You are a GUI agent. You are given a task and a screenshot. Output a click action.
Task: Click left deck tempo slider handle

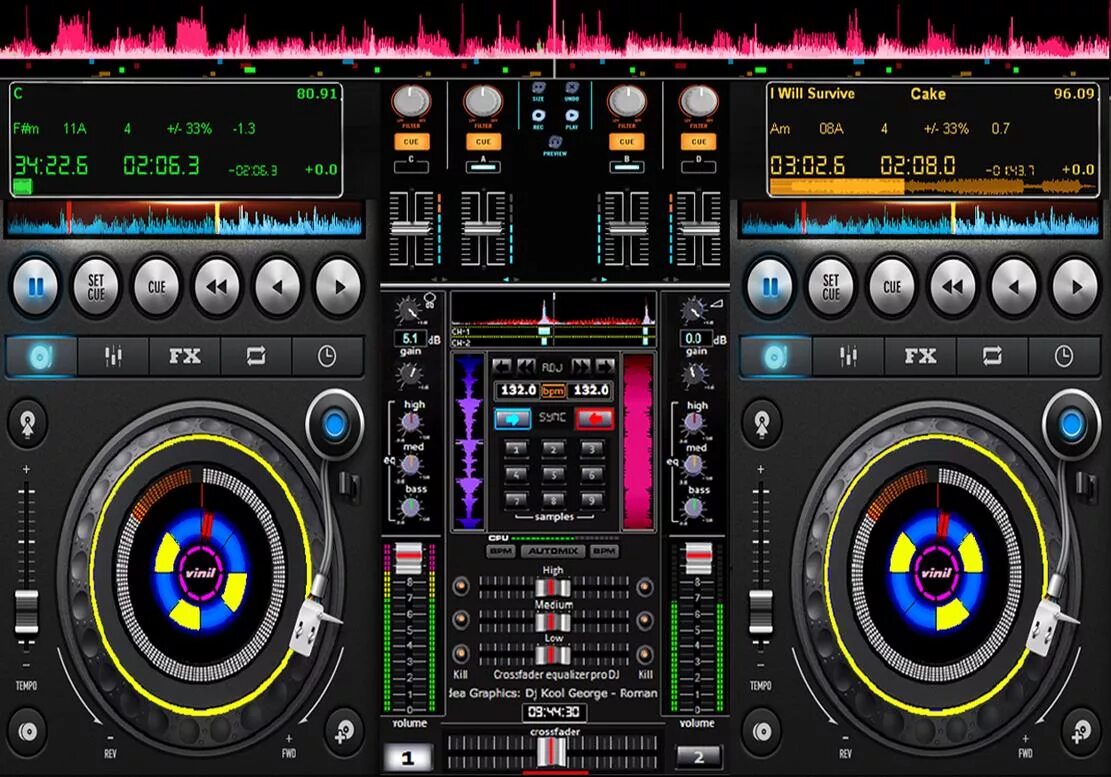click(26, 613)
